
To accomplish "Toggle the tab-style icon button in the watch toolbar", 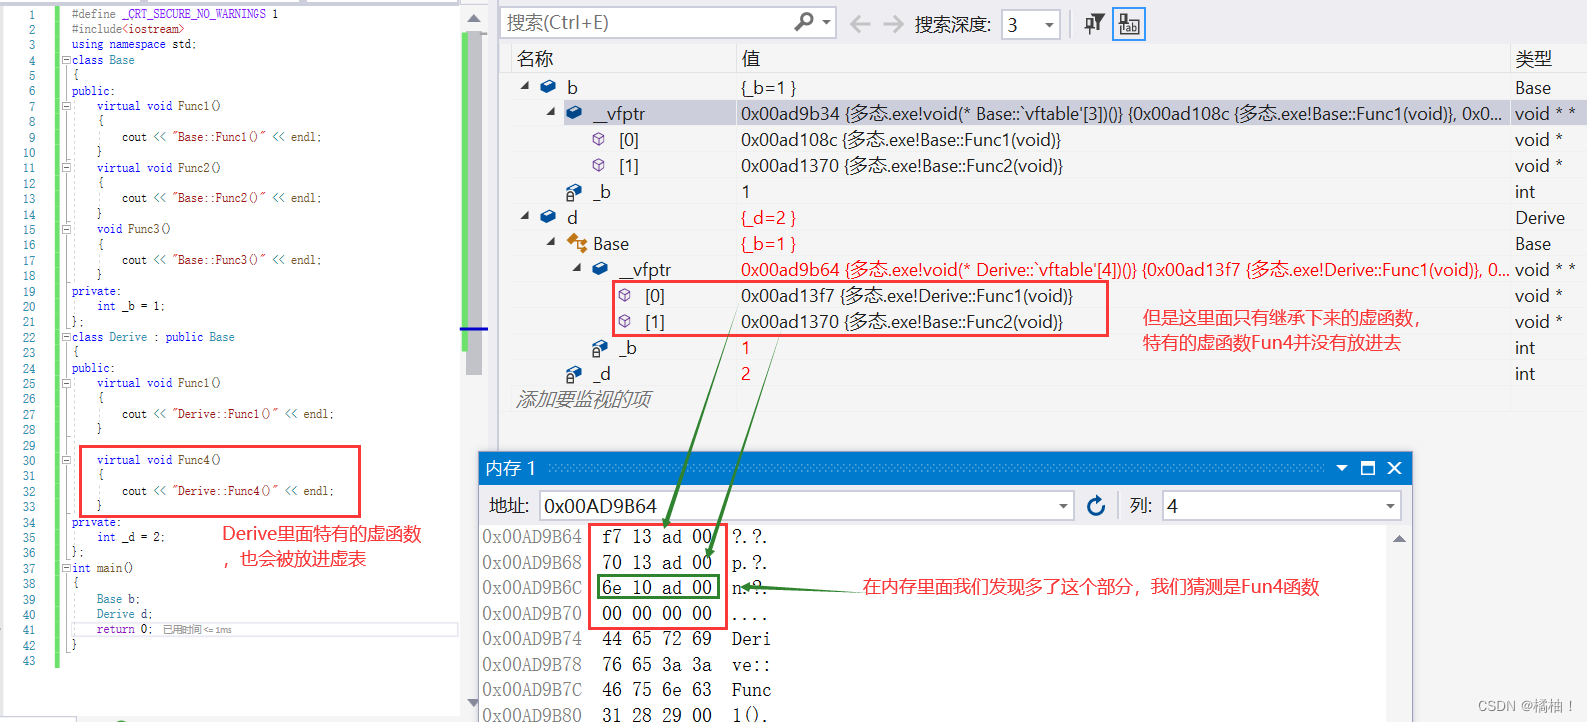I will [x=1129, y=24].
